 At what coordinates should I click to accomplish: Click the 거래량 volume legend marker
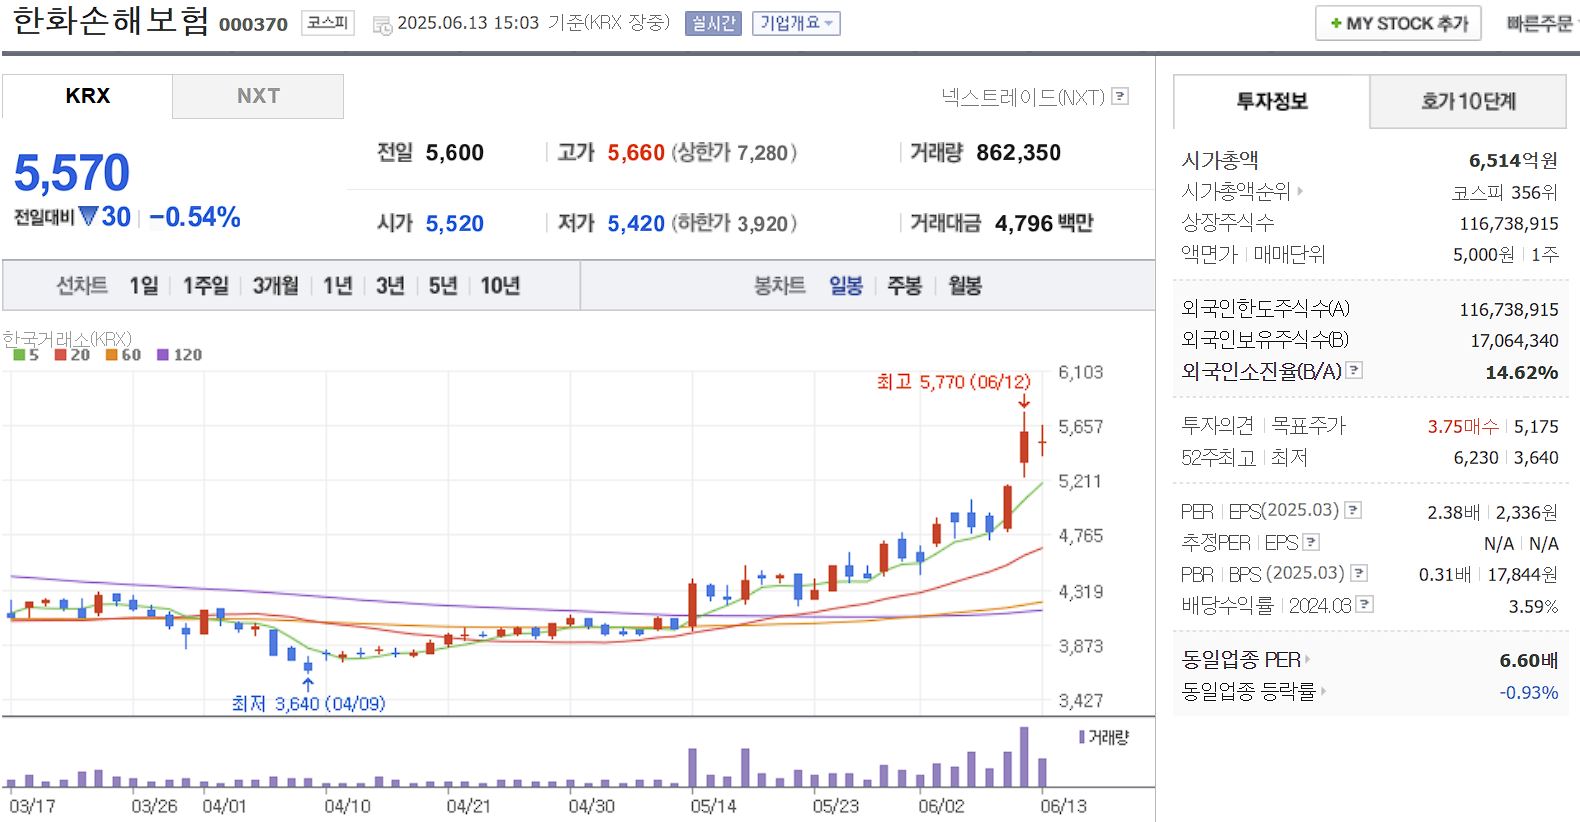[x=1081, y=737]
